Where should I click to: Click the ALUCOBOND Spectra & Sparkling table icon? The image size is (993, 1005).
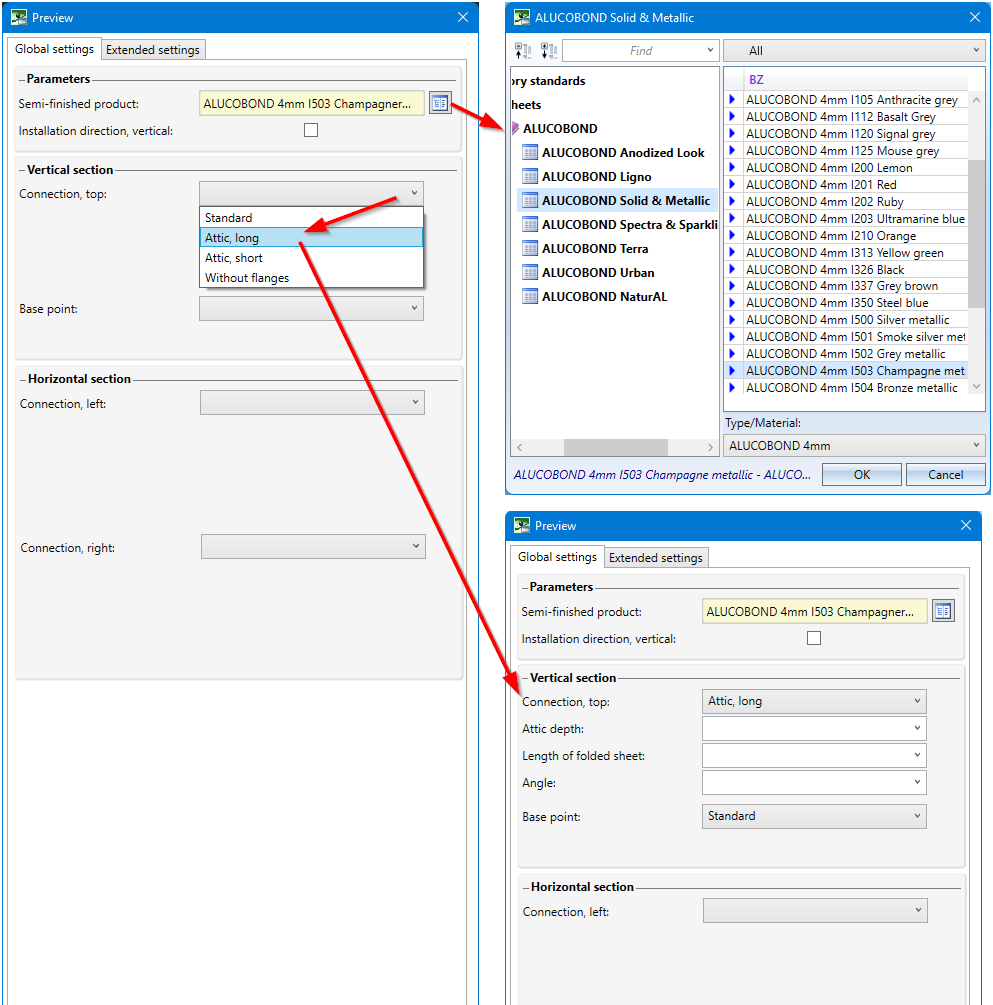pos(530,224)
